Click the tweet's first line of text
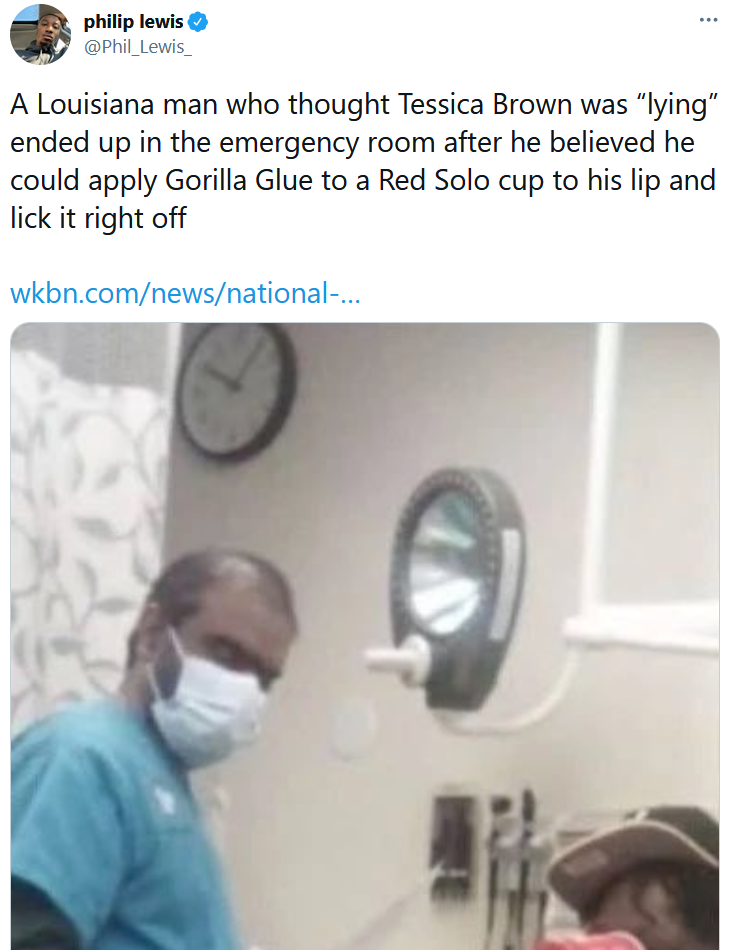This screenshot has height=950, width=734. [x=364, y=105]
